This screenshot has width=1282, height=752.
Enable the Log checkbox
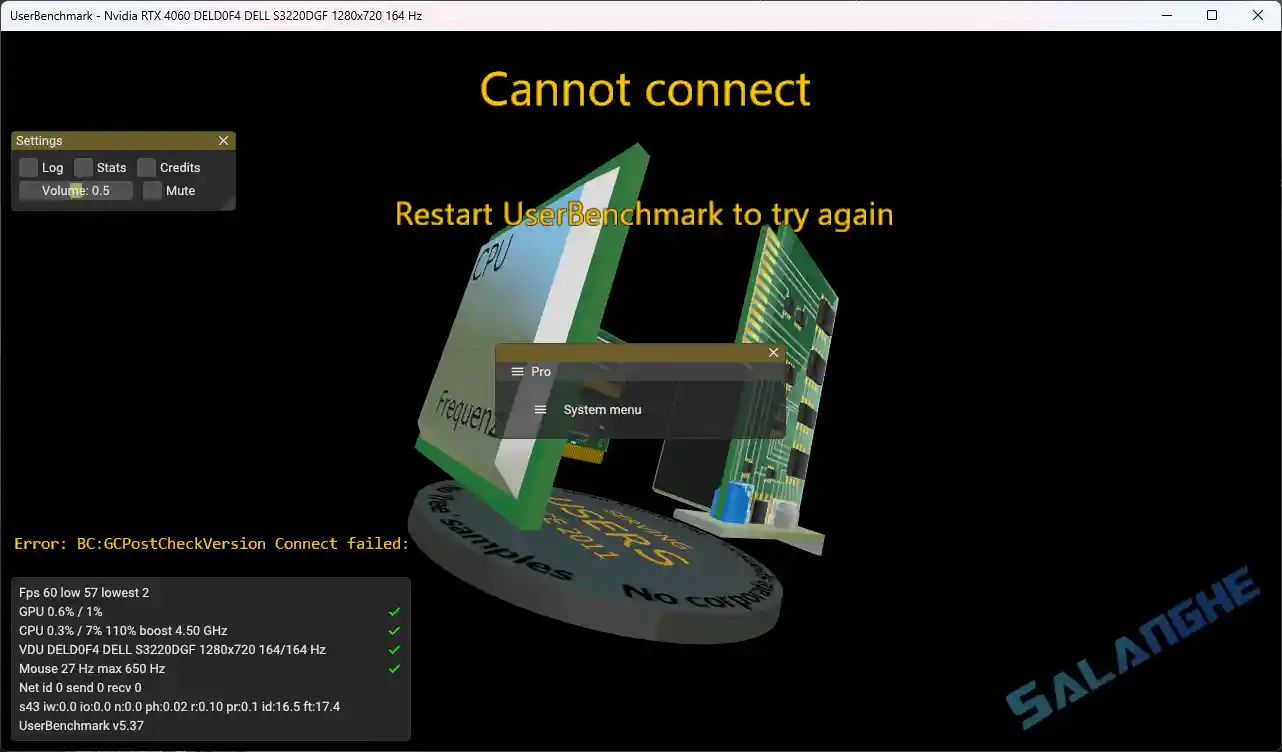tap(27, 167)
